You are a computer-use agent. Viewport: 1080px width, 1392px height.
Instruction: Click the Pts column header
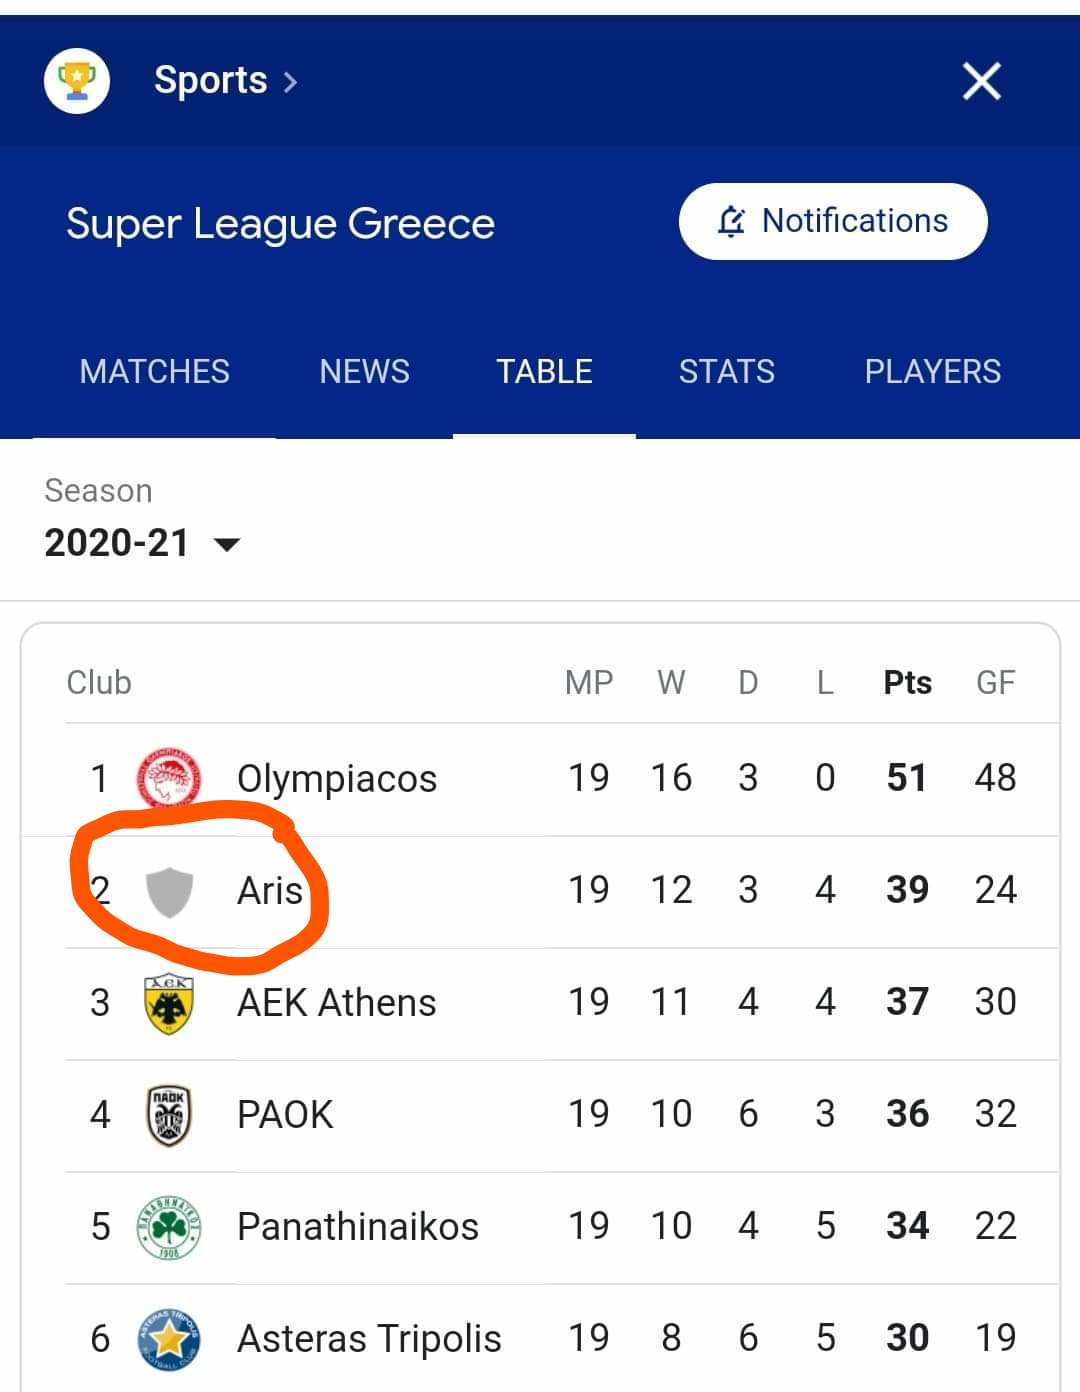coord(908,683)
